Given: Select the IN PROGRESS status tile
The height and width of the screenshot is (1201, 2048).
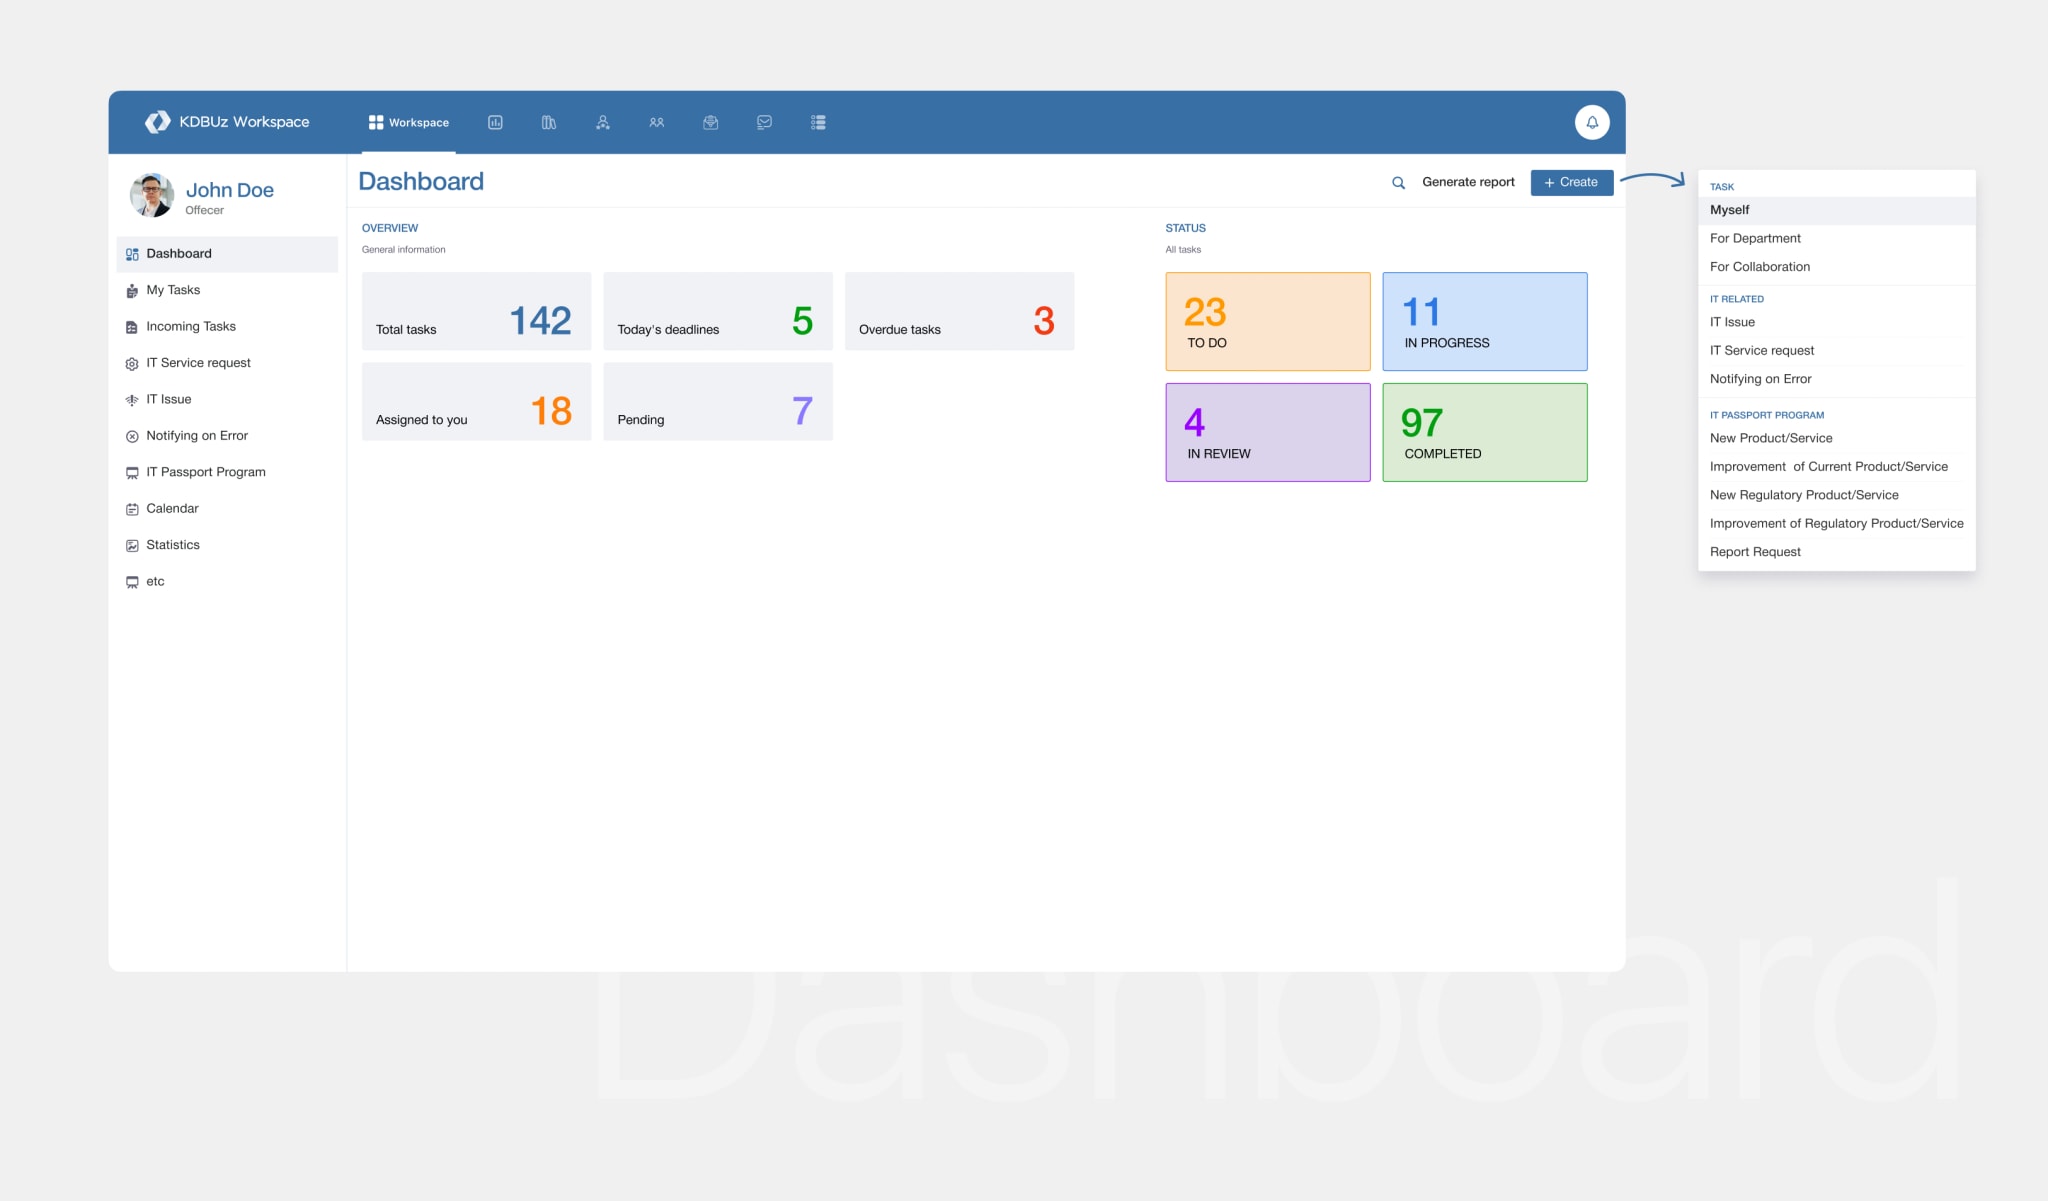Looking at the screenshot, I should (1485, 322).
